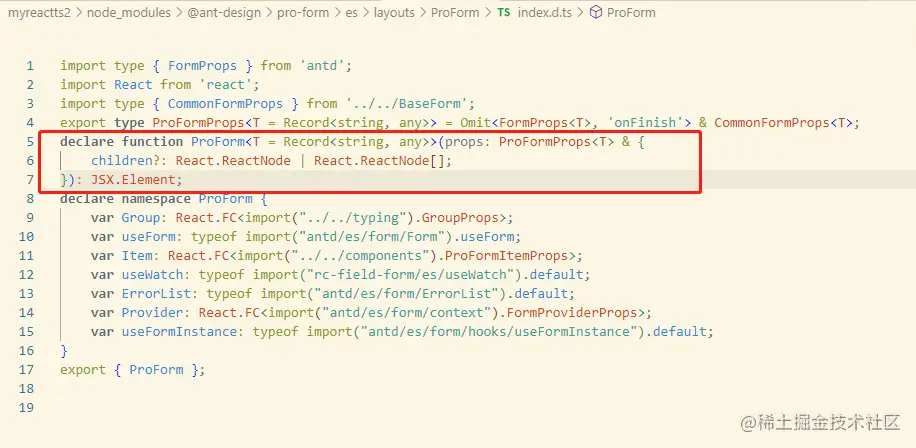This screenshot has height=448, width=916.
Task: Click 'FormProviderProps' on line 14
Action: coord(572,312)
